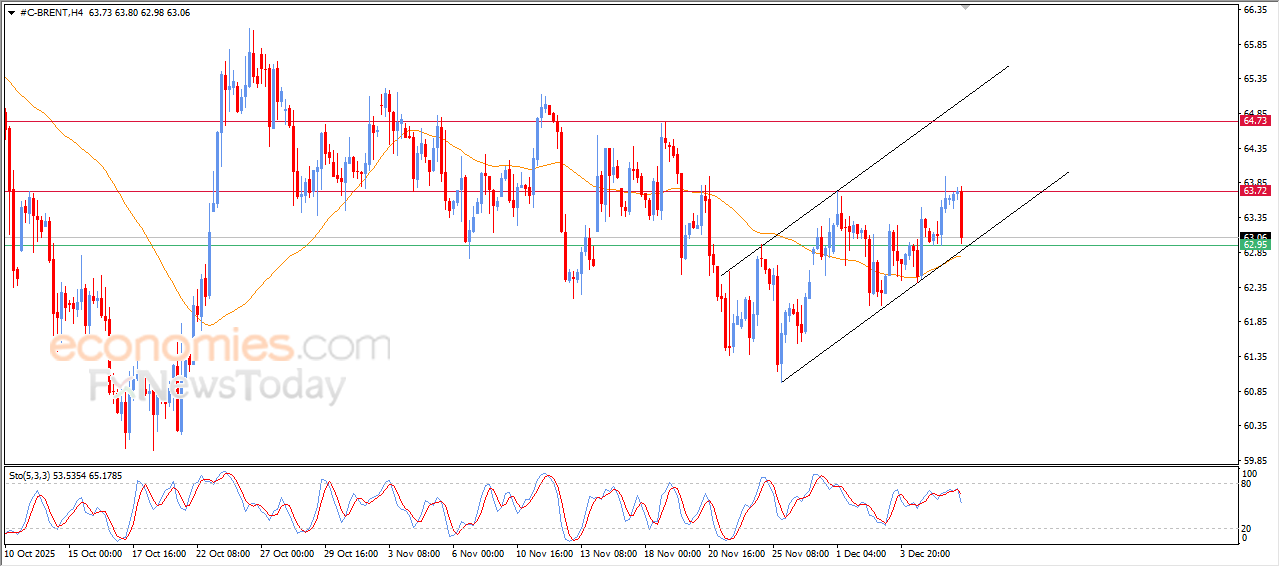Click the green 62.95 price tag
The height and width of the screenshot is (567, 1280).
(x=1254, y=244)
